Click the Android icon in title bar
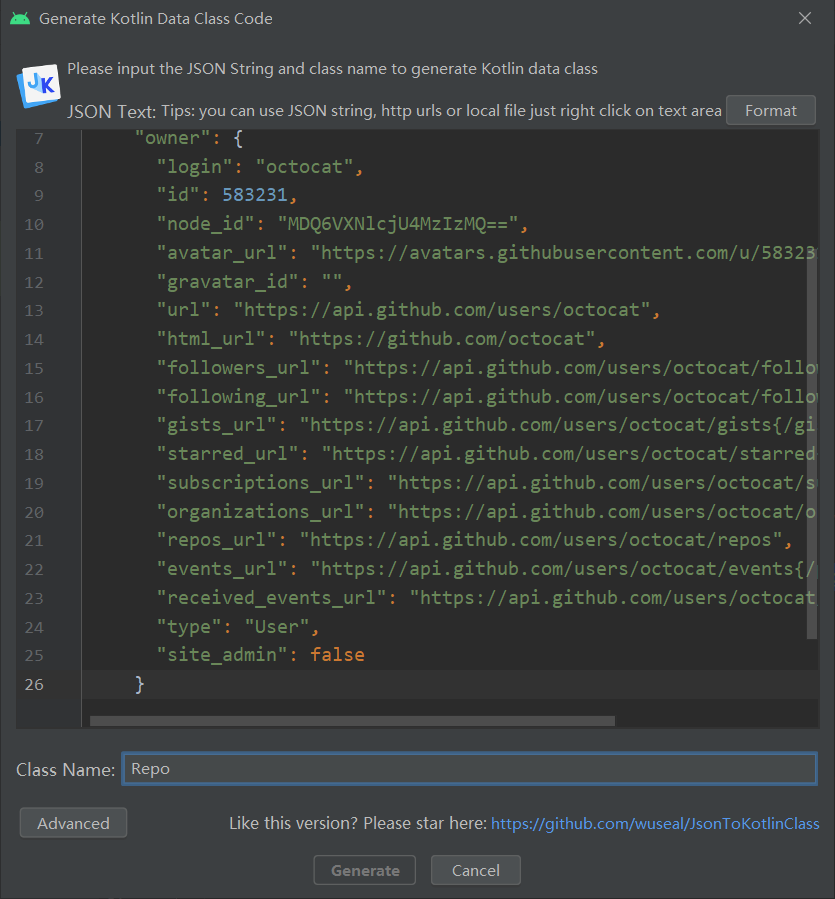The image size is (835, 899). [x=20, y=19]
